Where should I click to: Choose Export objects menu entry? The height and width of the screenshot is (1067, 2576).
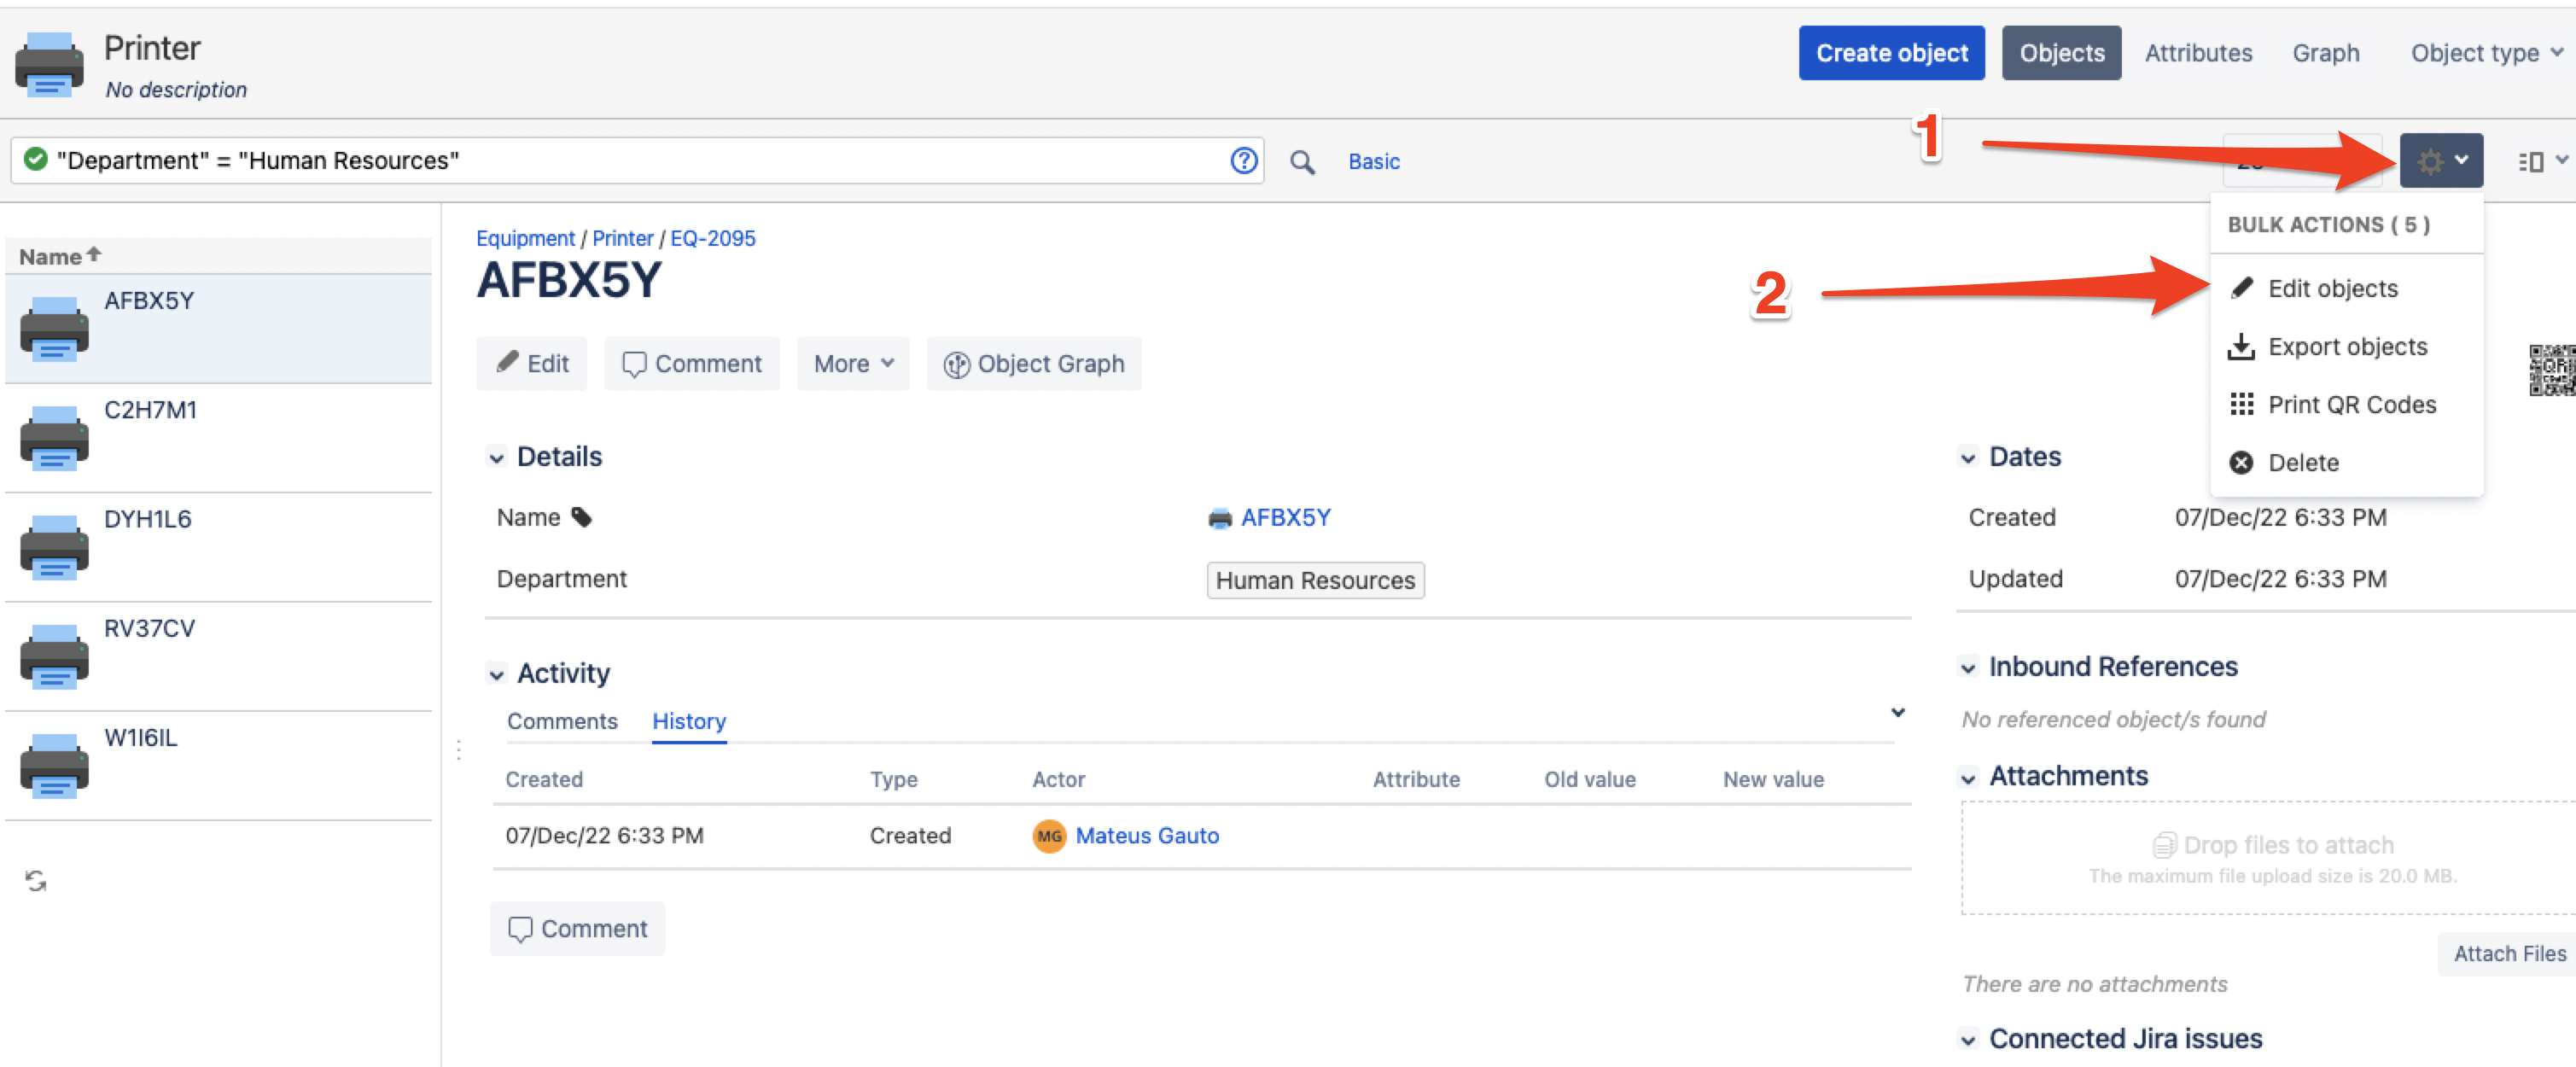click(x=2346, y=347)
